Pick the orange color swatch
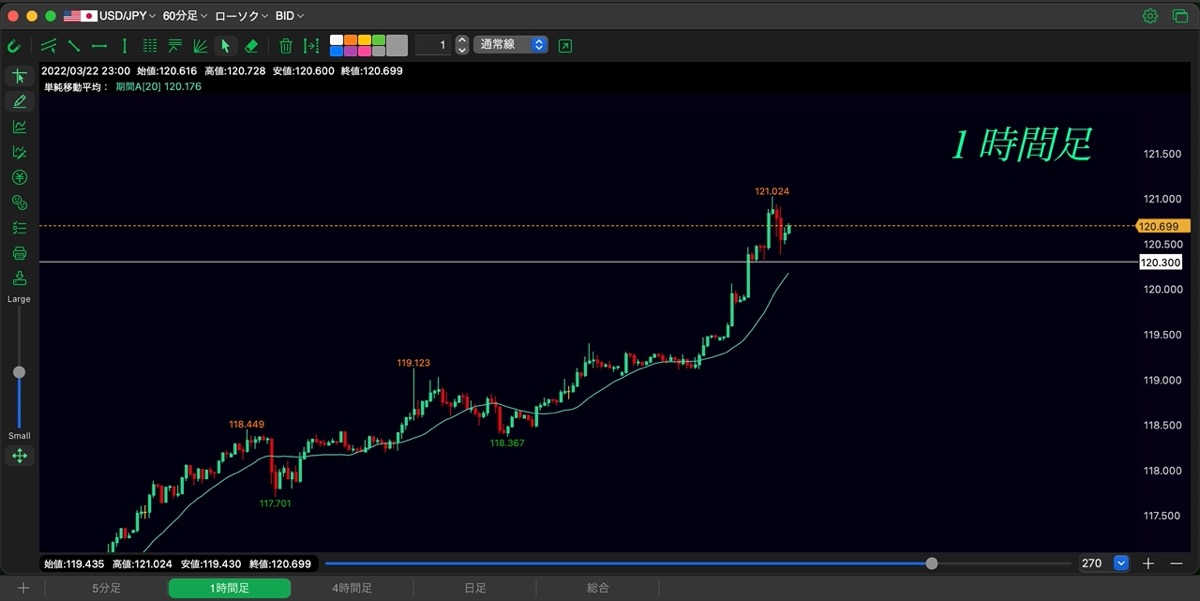The width and height of the screenshot is (1200, 601). 351,40
